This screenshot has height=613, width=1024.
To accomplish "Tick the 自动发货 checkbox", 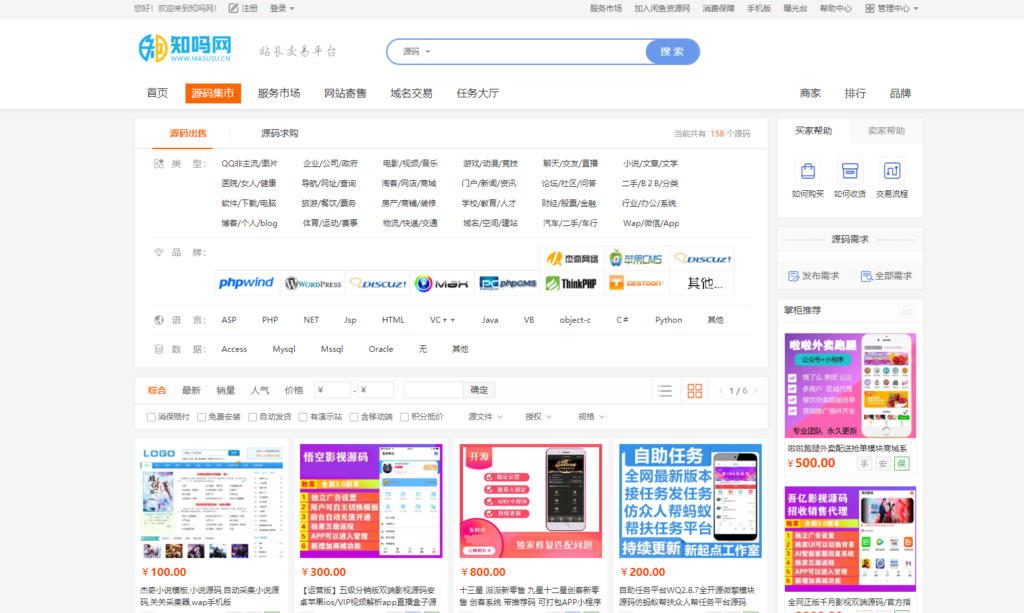I will click(x=253, y=417).
